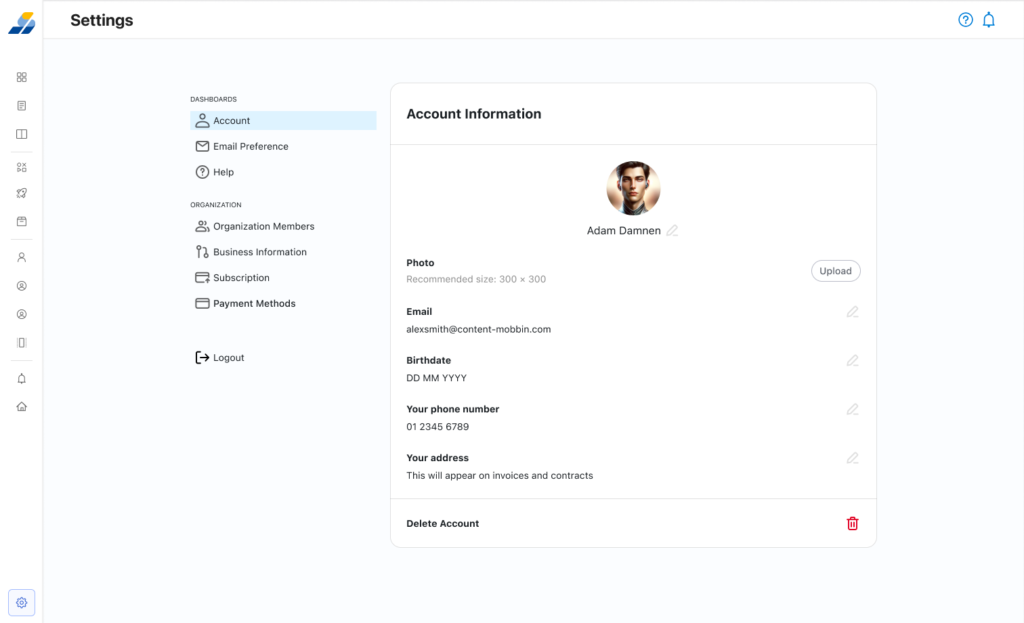The width and height of the screenshot is (1024, 623).
Task: Edit Your address with the pencil icon
Action: [x=852, y=458]
